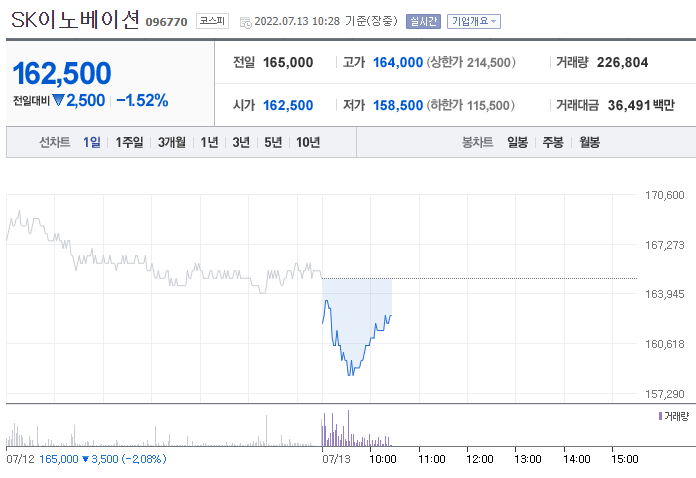
Task: Click the 15:00 time axis label
Action: pyautogui.click(x=625, y=459)
